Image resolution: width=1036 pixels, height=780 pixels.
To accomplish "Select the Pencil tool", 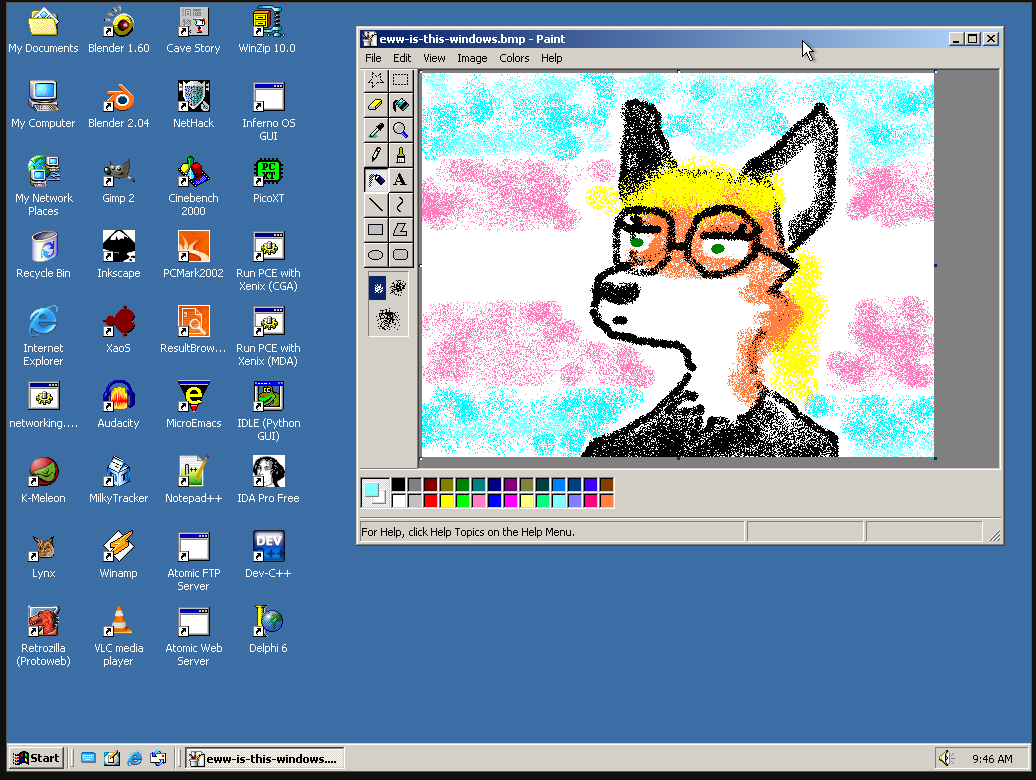I will click(376, 155).
